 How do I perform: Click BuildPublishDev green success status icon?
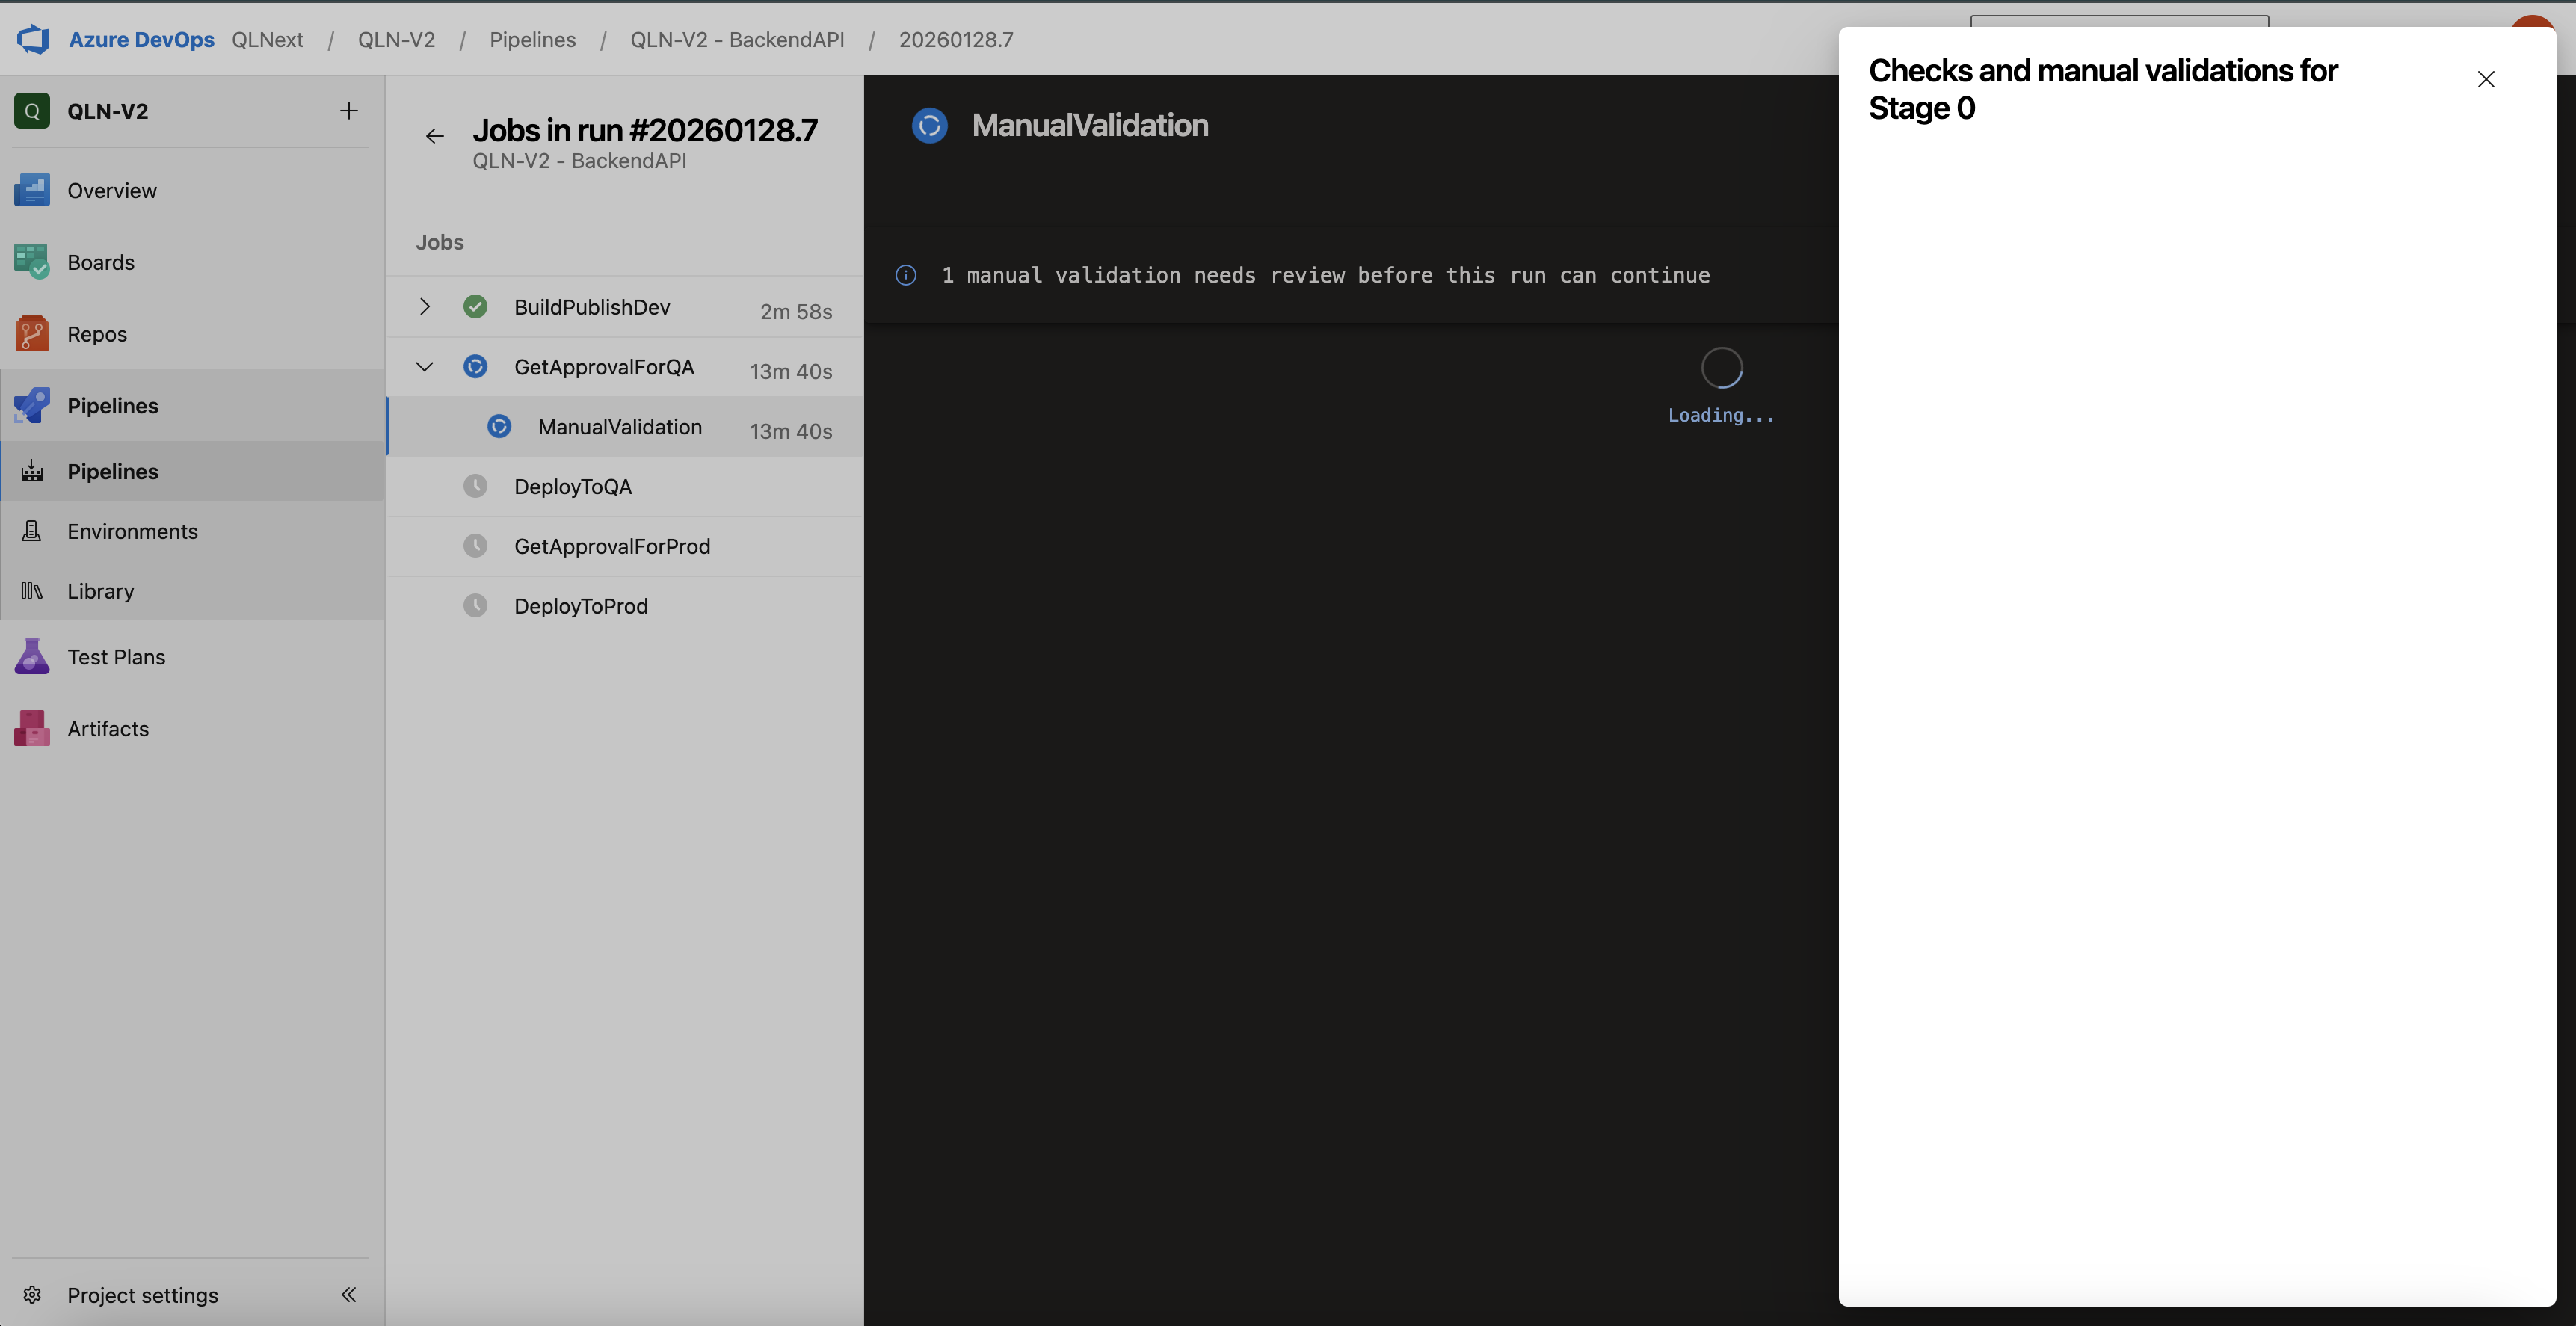pos(476,307)
